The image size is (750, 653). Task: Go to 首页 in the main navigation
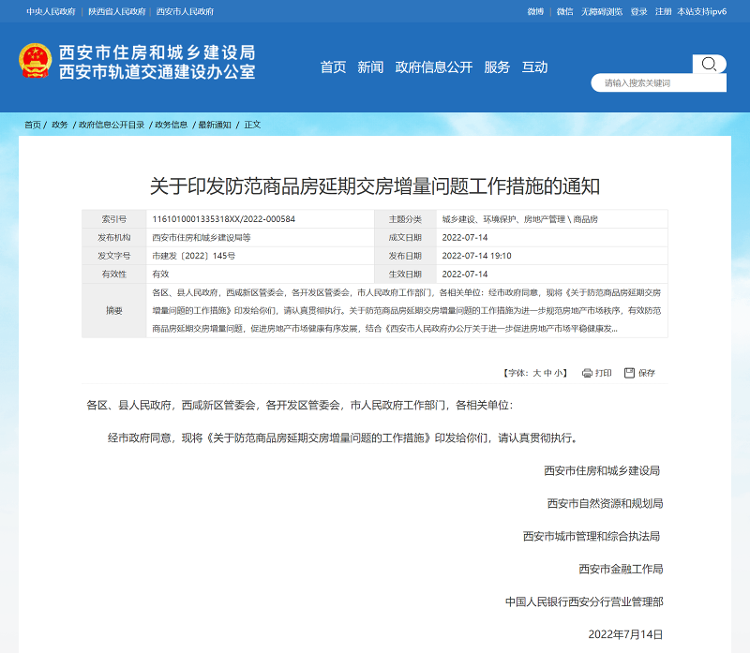(x=333, y=67)
